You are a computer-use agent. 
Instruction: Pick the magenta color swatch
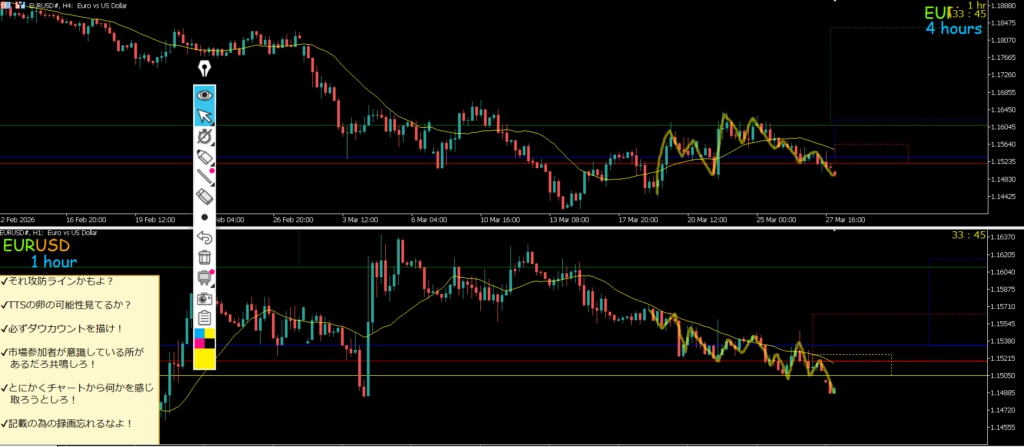click(x=200, y=343)
